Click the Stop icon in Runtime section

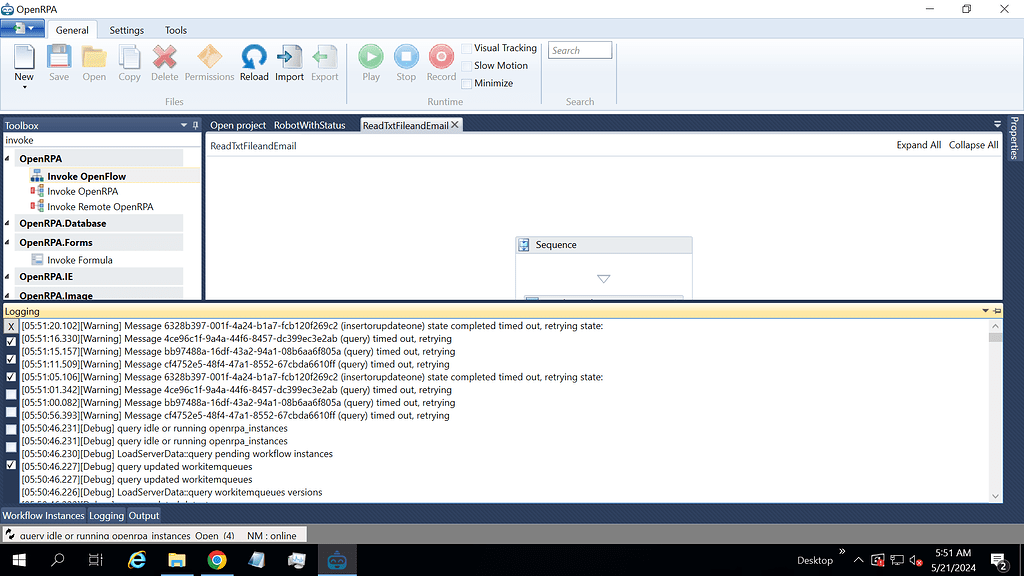406,58
